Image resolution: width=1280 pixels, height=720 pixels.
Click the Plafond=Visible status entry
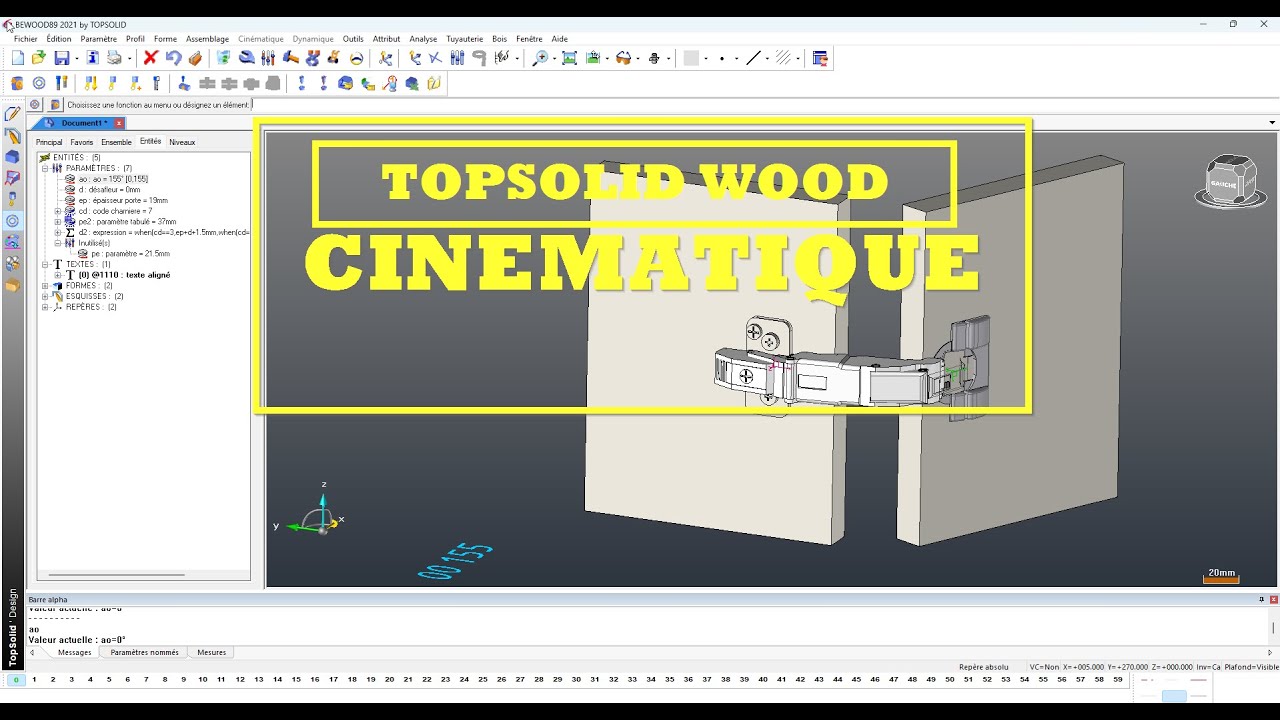(x=1251, y=667)
